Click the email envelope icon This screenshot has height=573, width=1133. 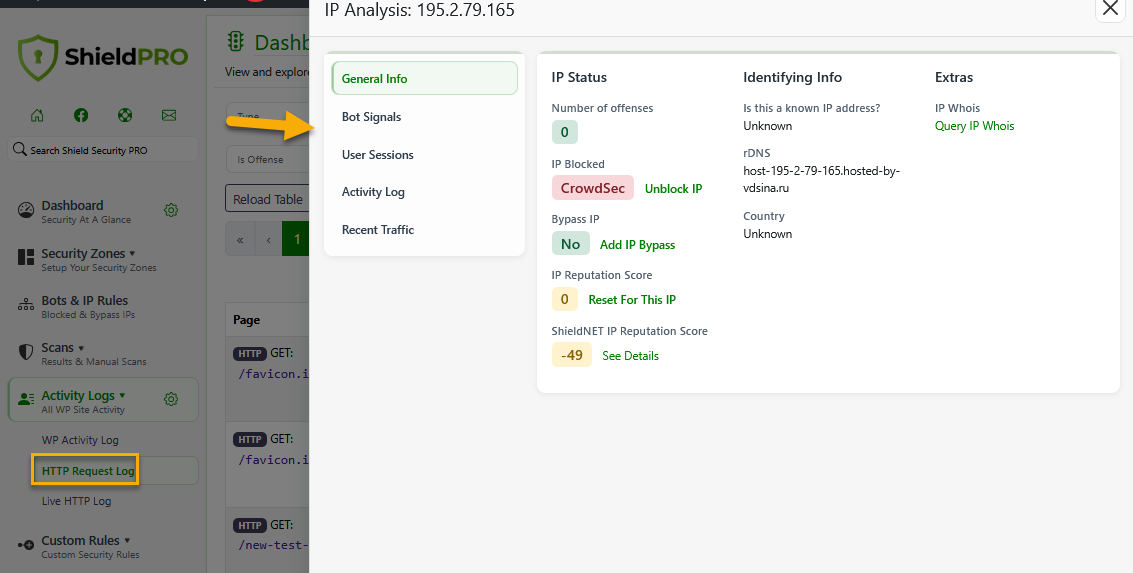coord(169,115)
